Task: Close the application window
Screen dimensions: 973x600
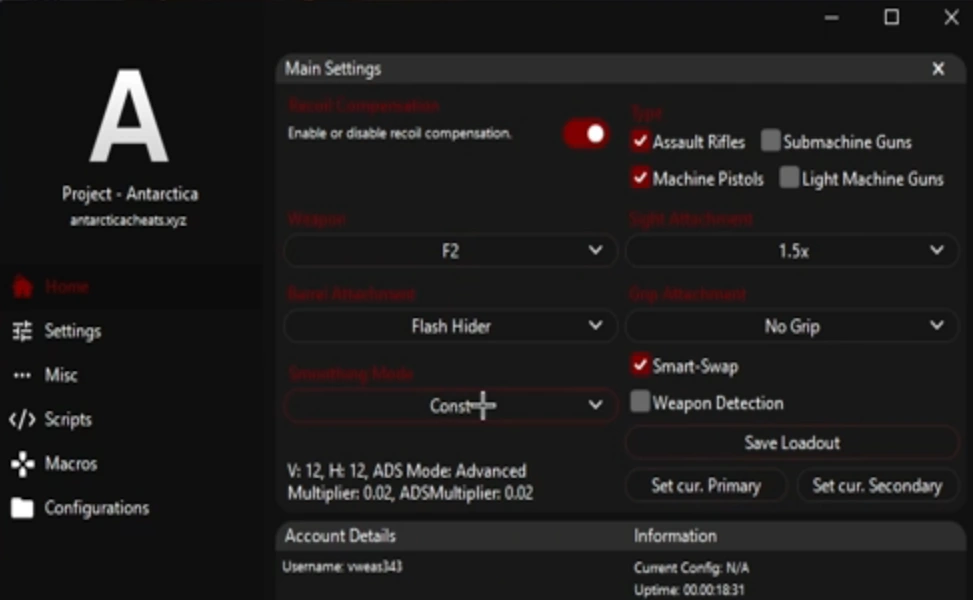Action: click(952, 17)
